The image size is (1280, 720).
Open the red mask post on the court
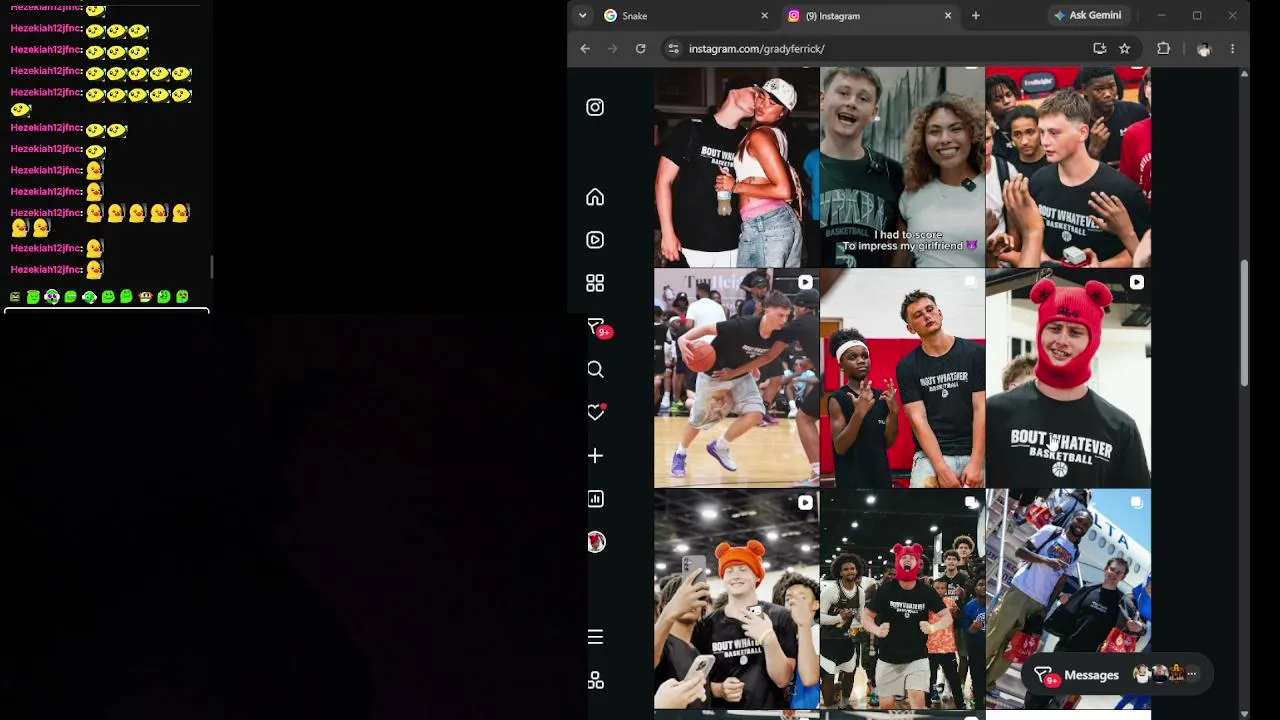coord(902,599)
